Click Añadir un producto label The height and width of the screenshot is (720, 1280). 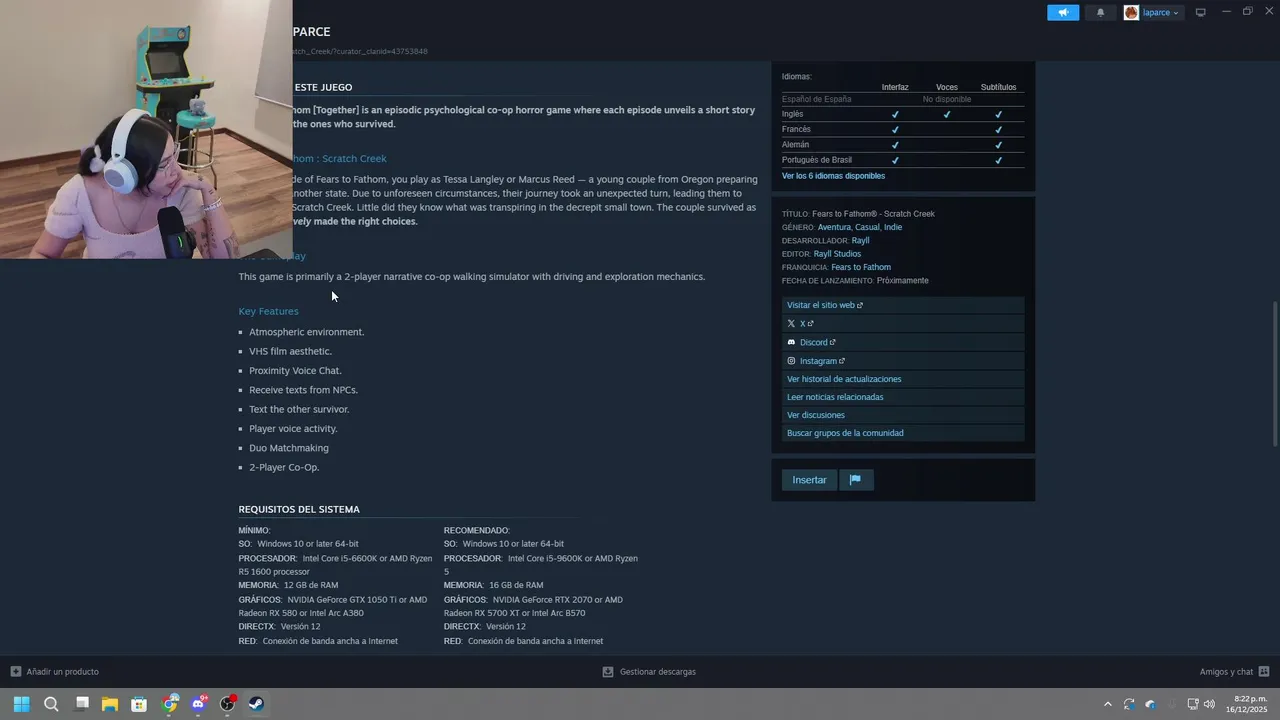point(63,672)
